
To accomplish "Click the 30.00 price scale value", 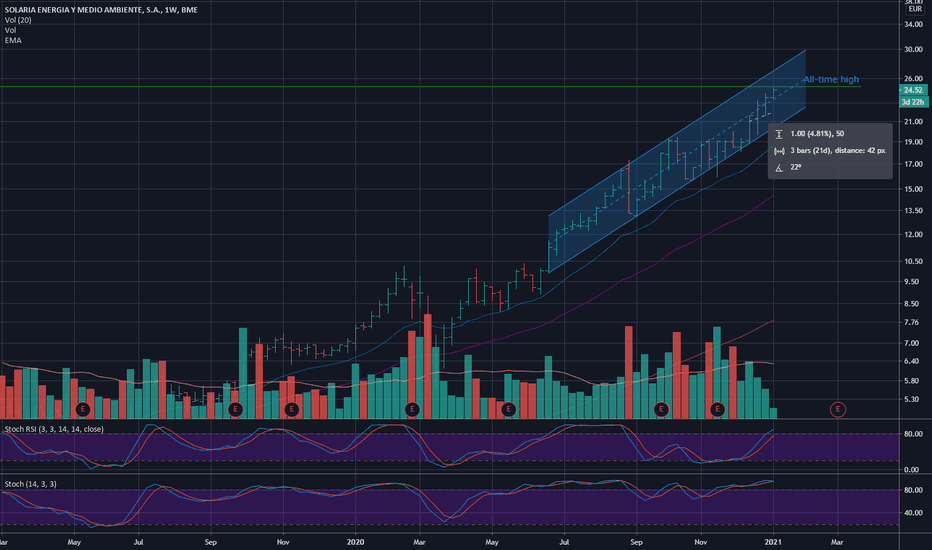I will 914,49.
